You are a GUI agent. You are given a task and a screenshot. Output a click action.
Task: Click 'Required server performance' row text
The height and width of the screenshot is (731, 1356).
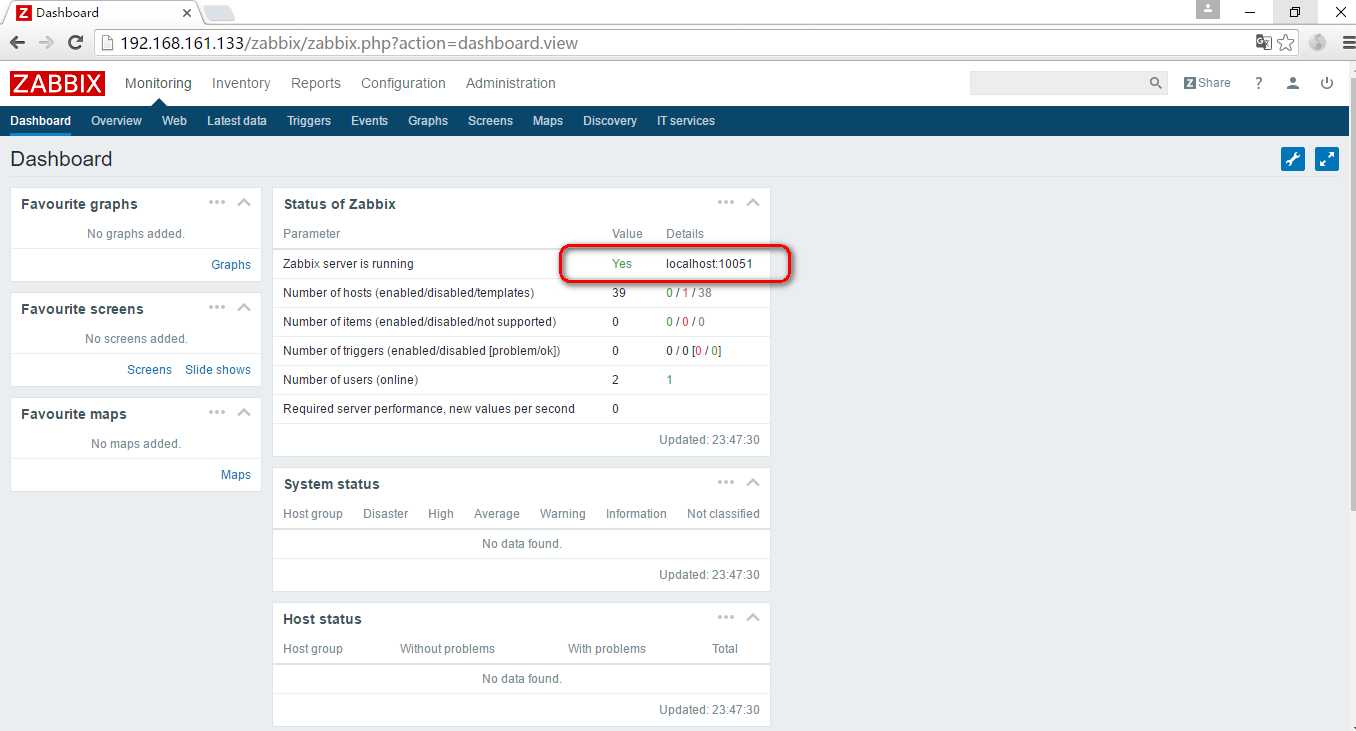tap(429, 409)
